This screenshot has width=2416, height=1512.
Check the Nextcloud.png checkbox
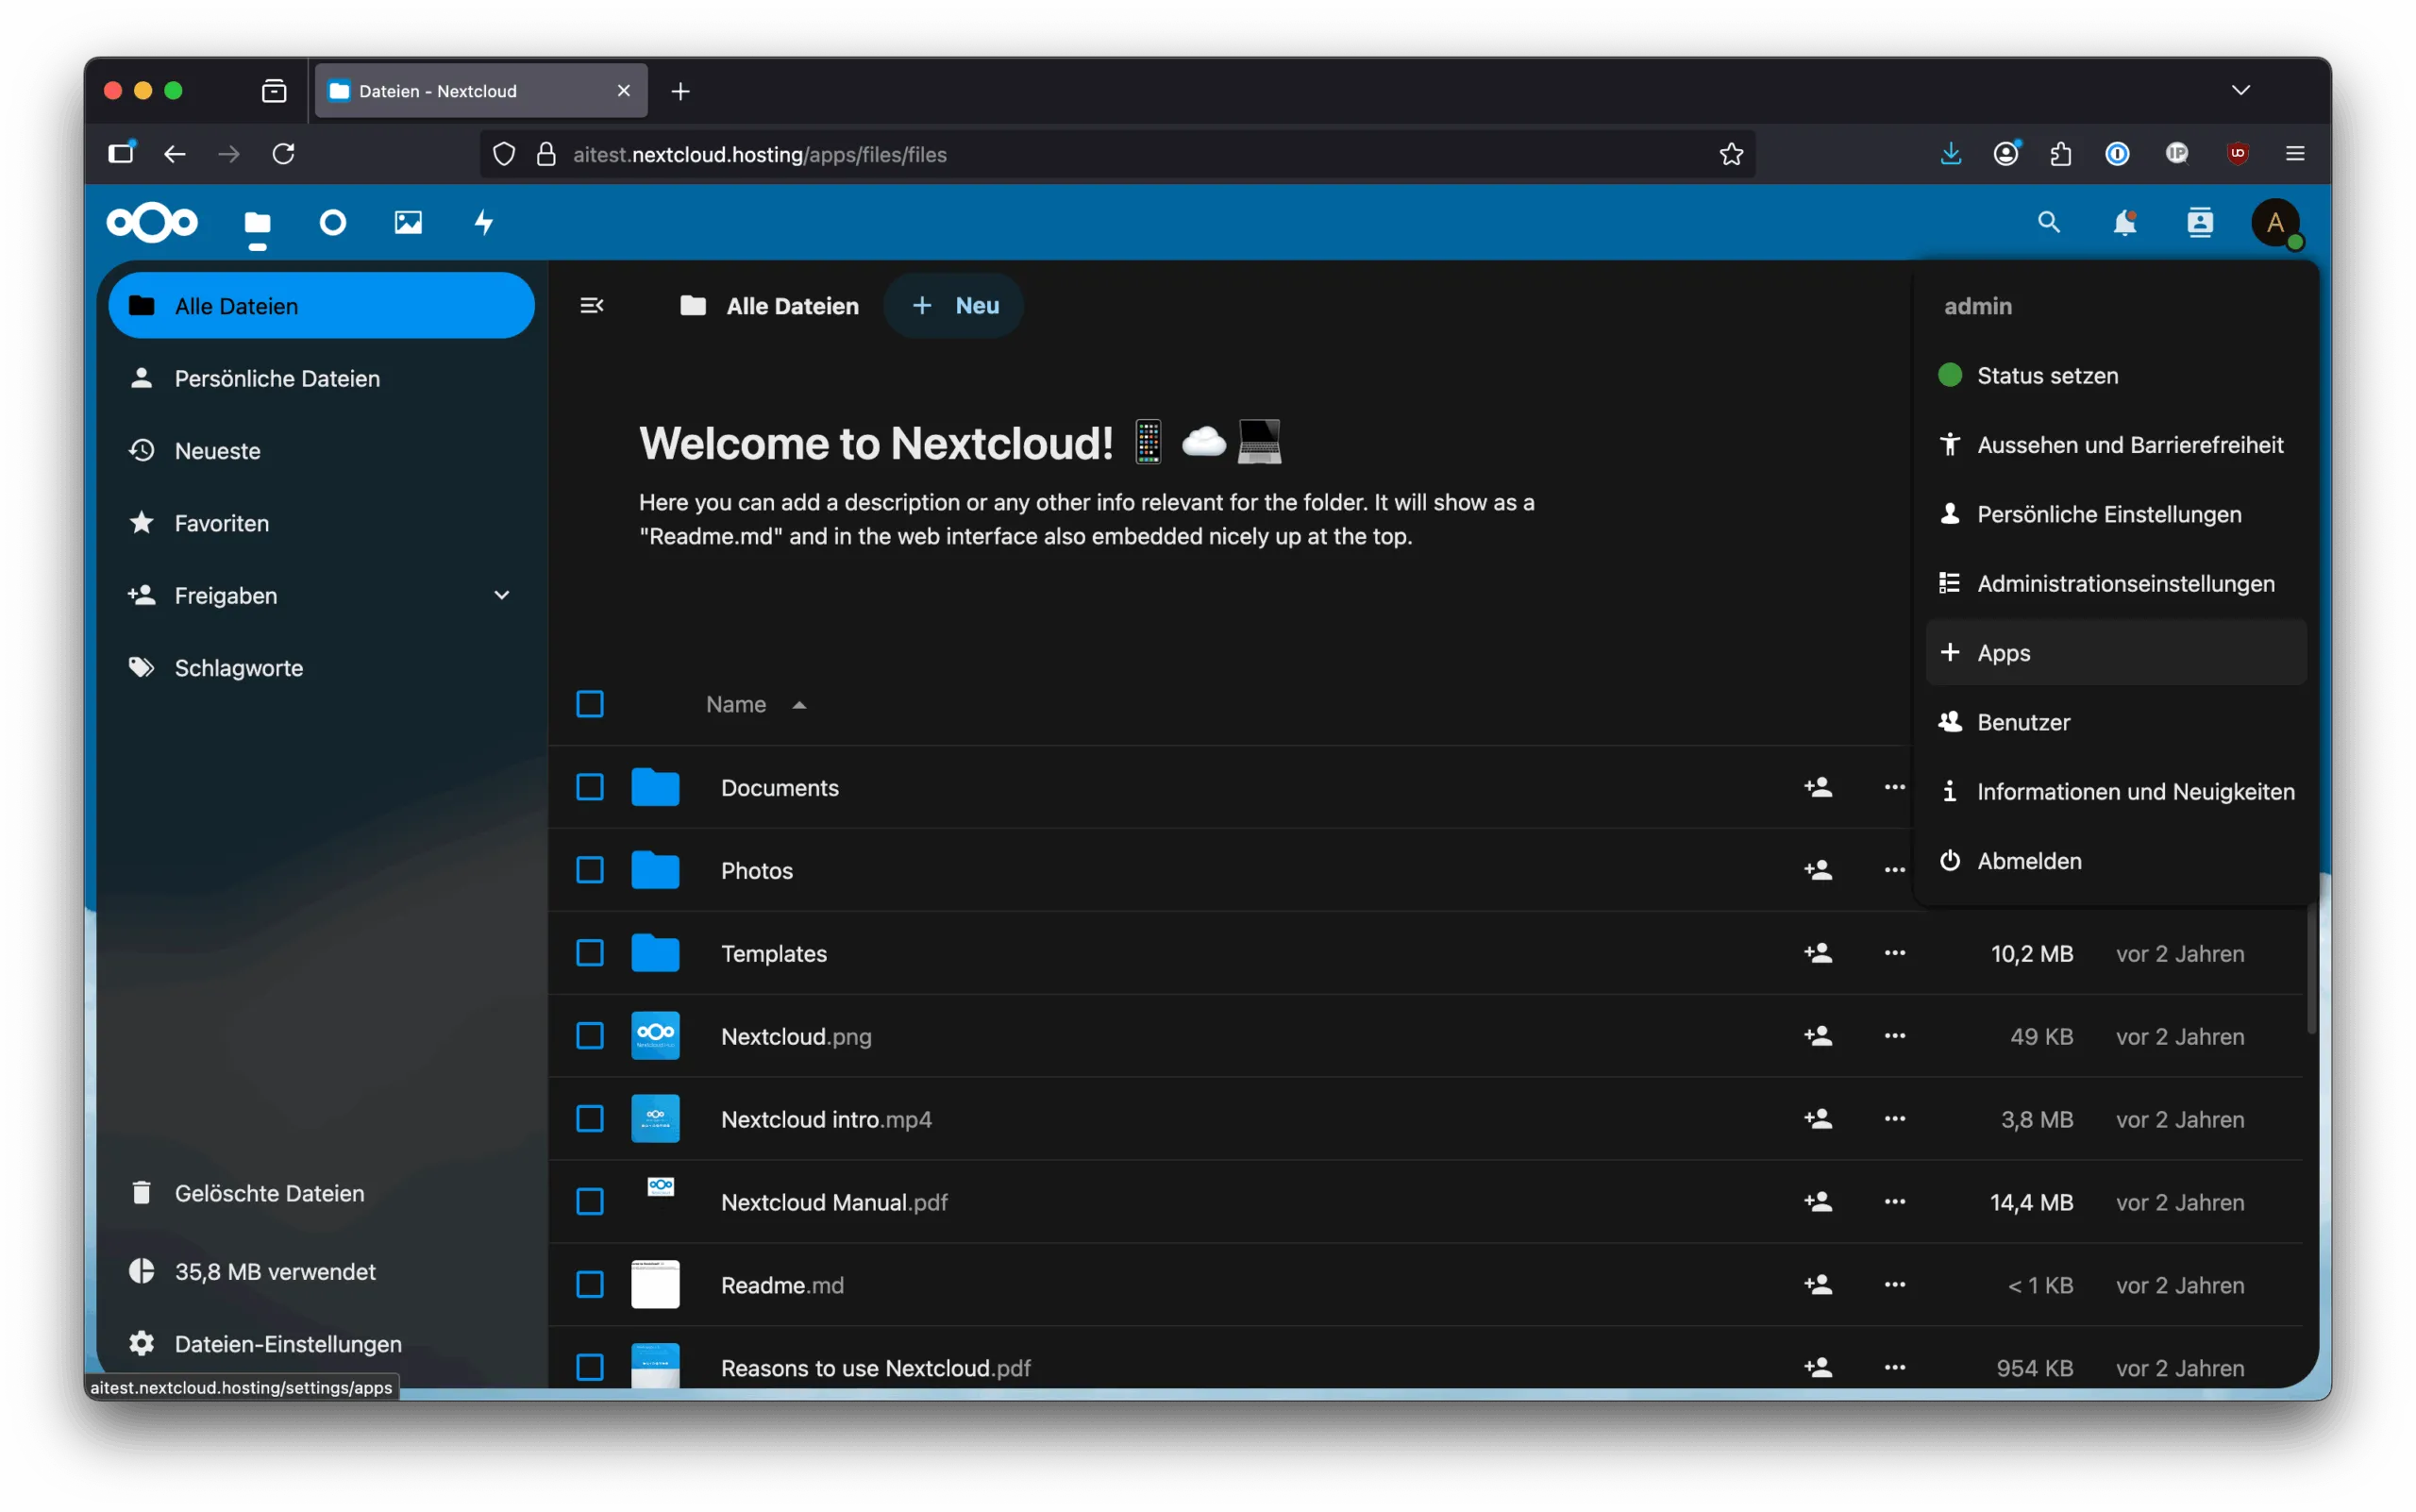[x=590, y=1037]
